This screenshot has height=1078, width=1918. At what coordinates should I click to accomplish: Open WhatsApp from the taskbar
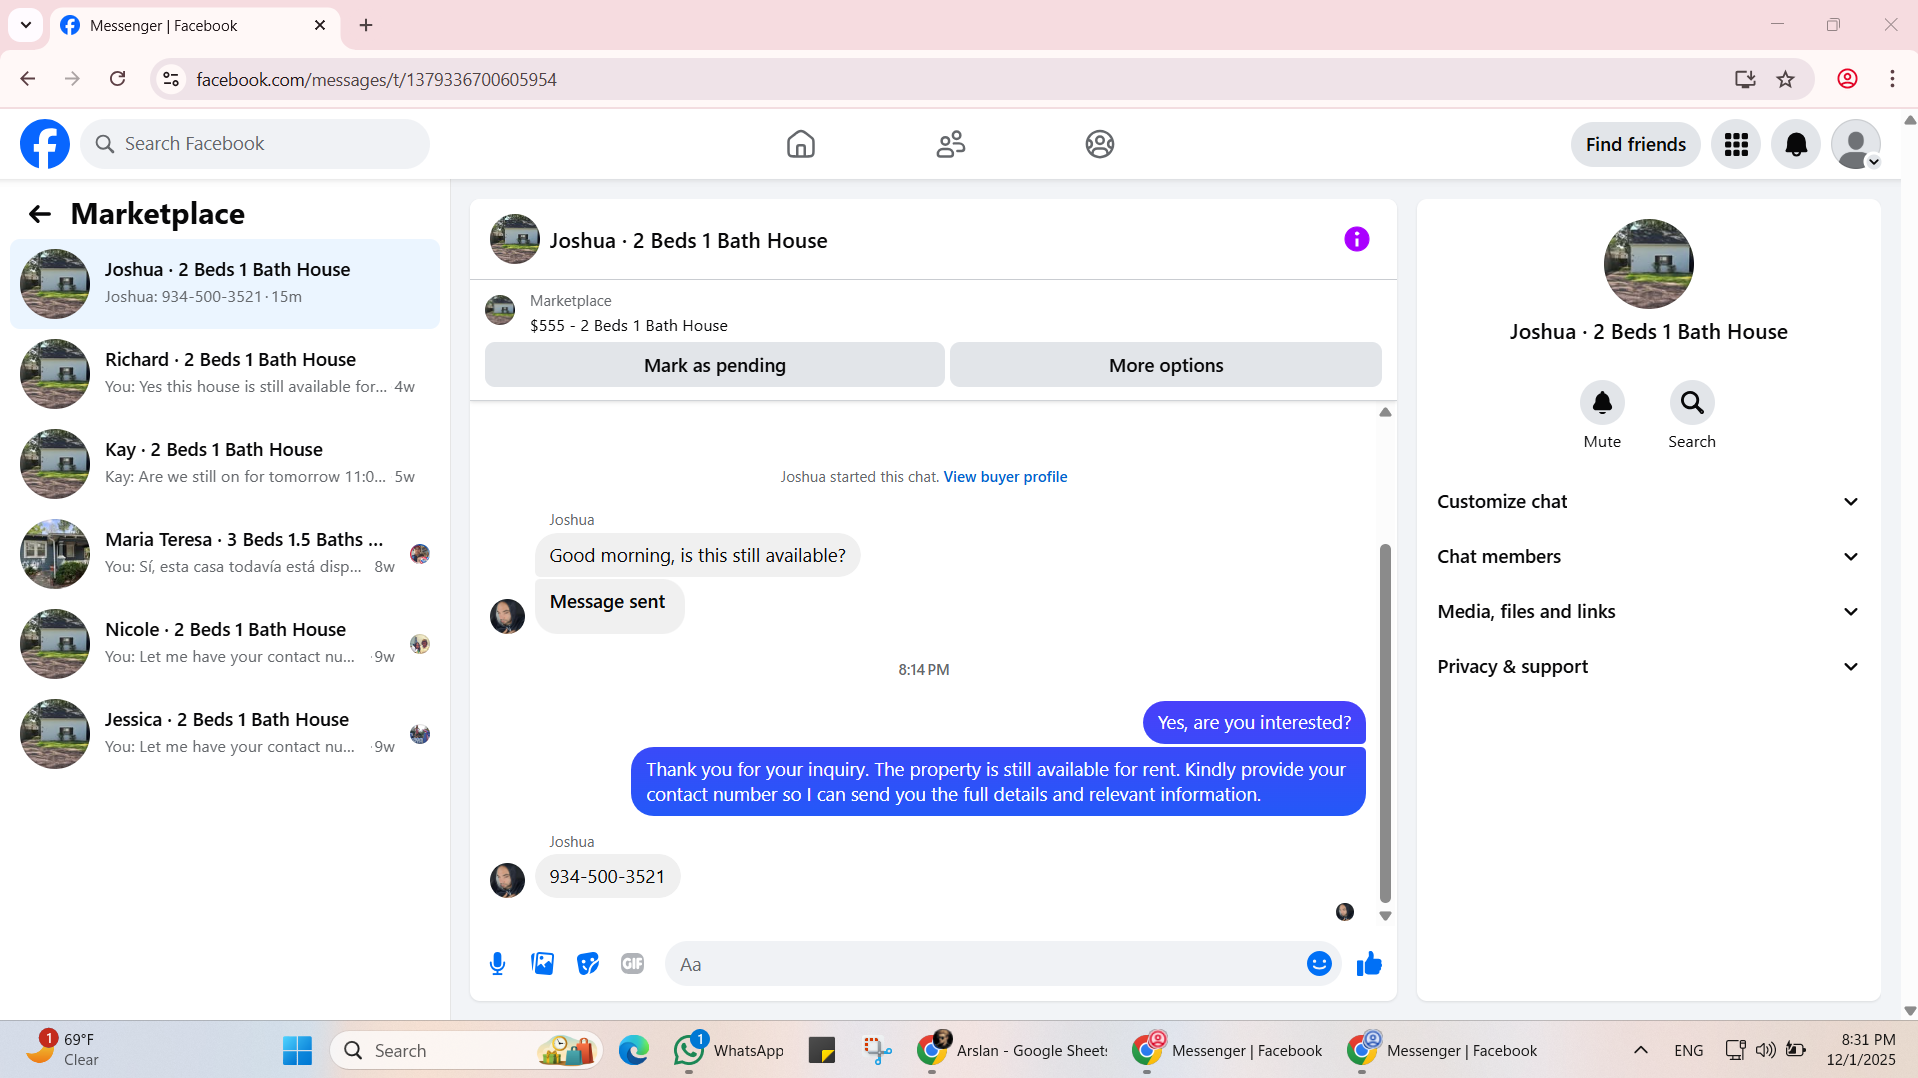coord(729,1051)
